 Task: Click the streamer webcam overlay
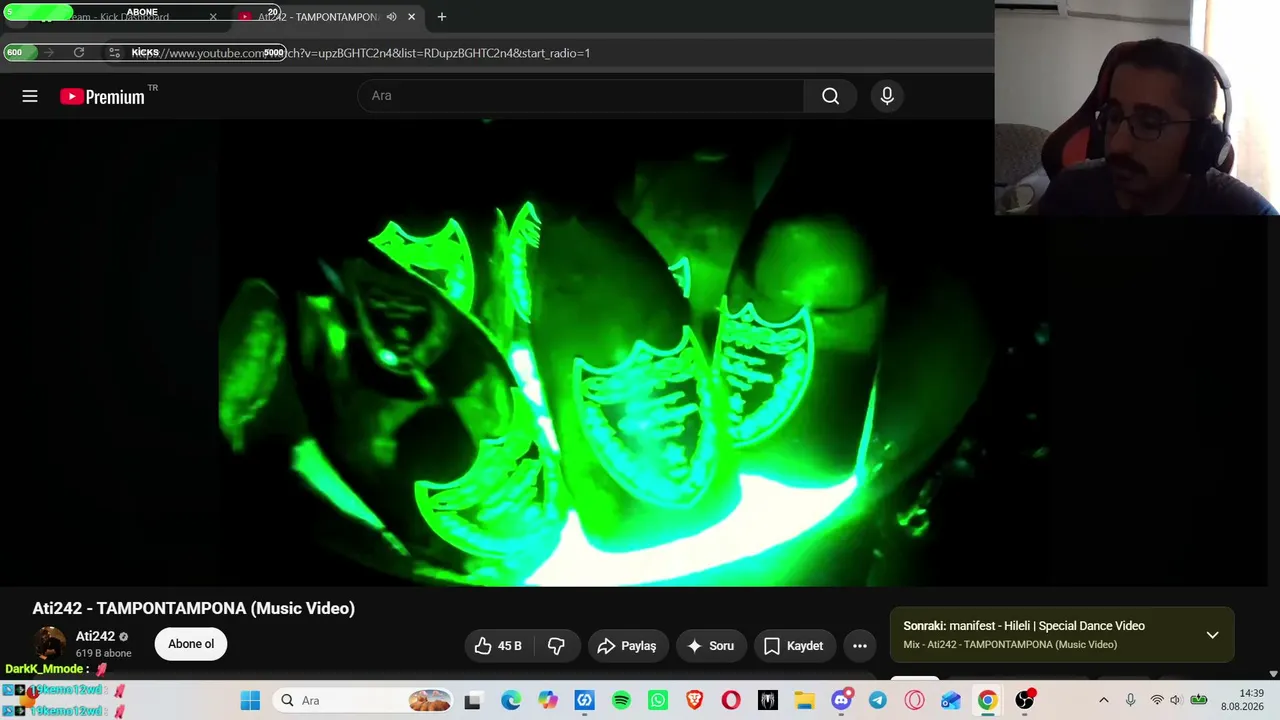point(1137,107)
